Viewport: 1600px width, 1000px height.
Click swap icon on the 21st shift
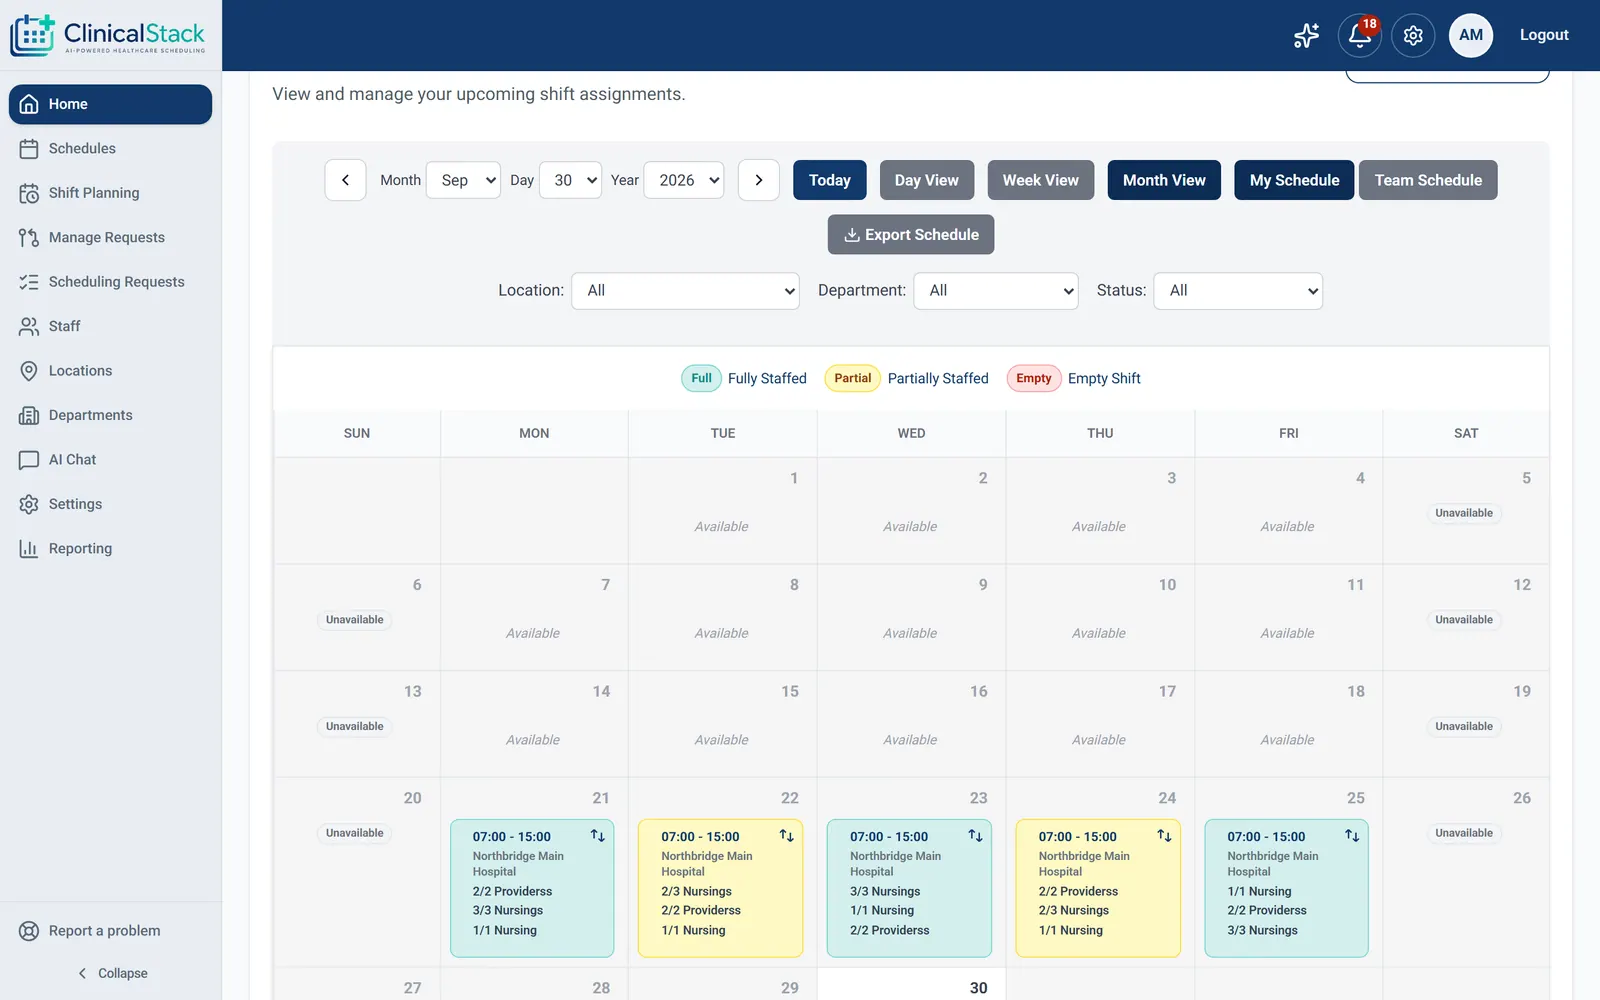coord(598,836)
